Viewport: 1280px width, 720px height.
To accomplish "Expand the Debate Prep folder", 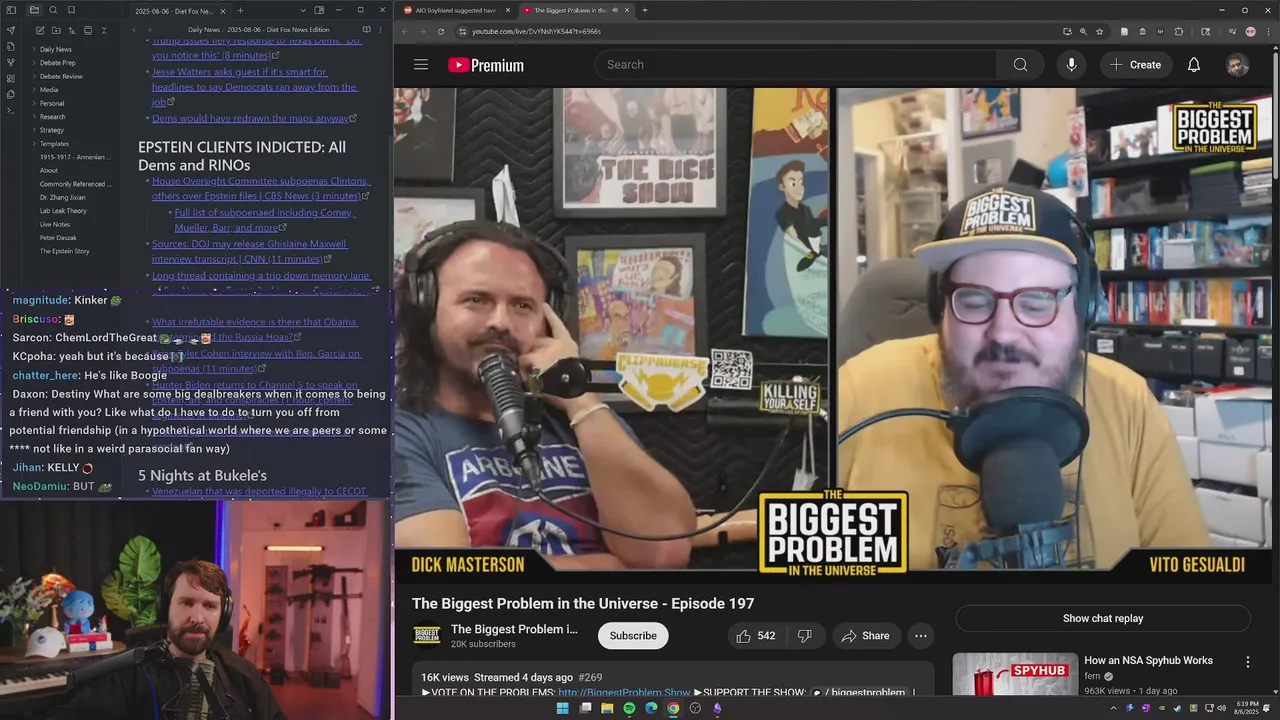I will (x=57, y=63).
